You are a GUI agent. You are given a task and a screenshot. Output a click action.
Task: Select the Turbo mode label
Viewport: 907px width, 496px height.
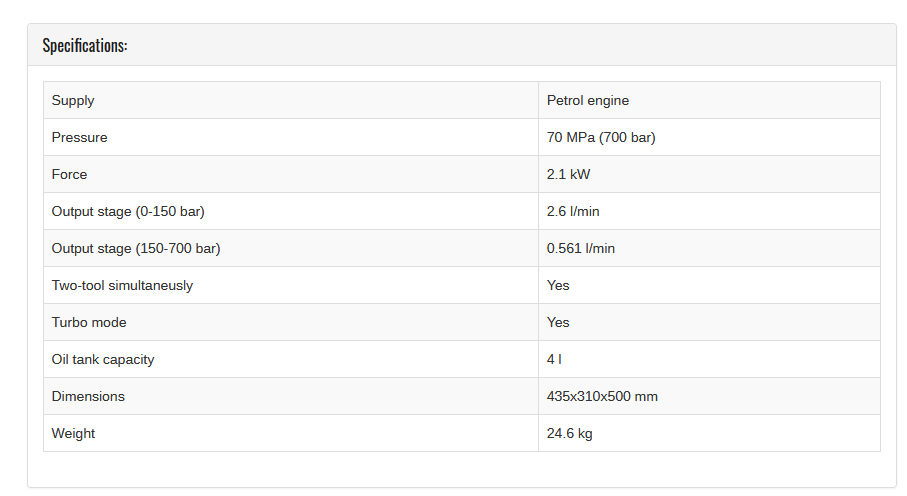pos(89,323)
